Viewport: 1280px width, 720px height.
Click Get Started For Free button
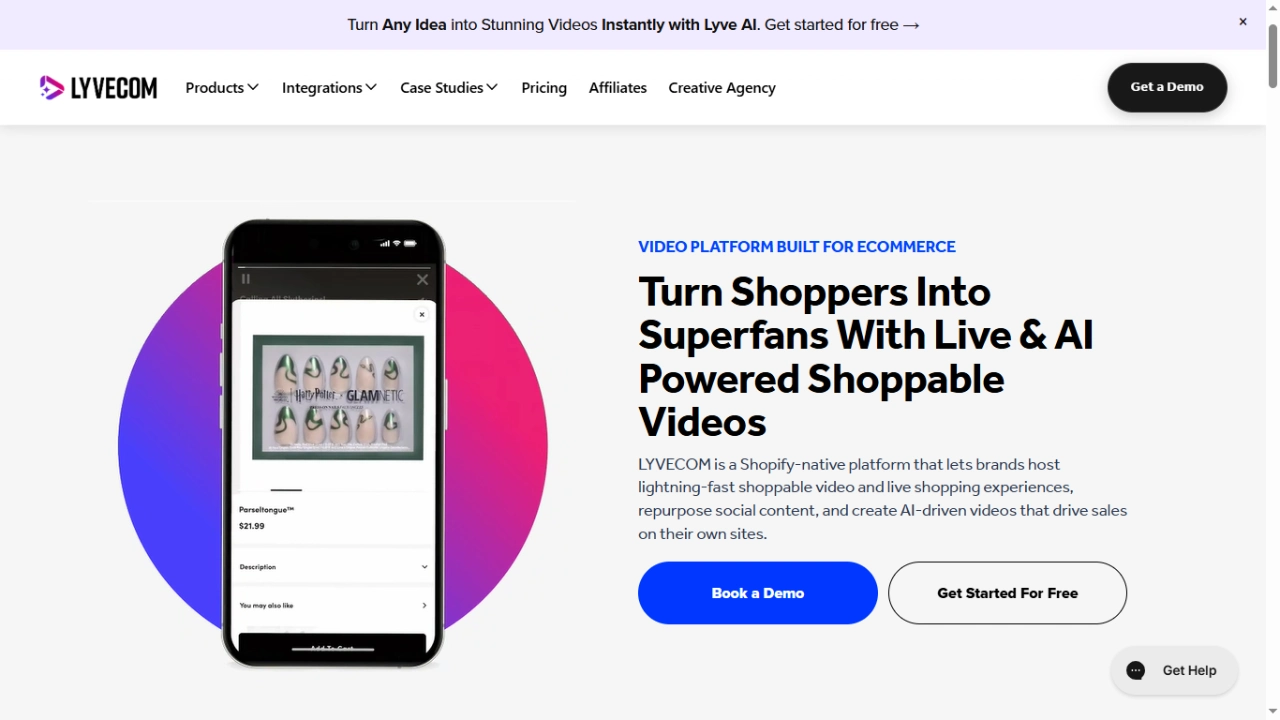pyautogui.click(x=1007, y=593)
